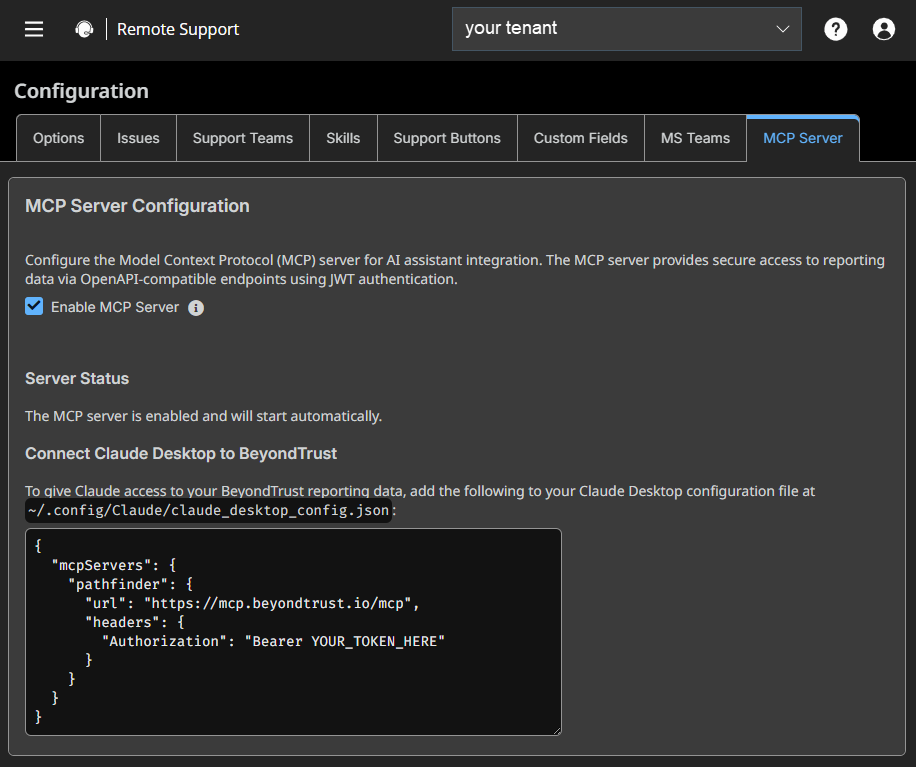This screenshot has width=916, height=767.
Task: Click the Remote Support headset logo
Action: click(x=84, y=29)
